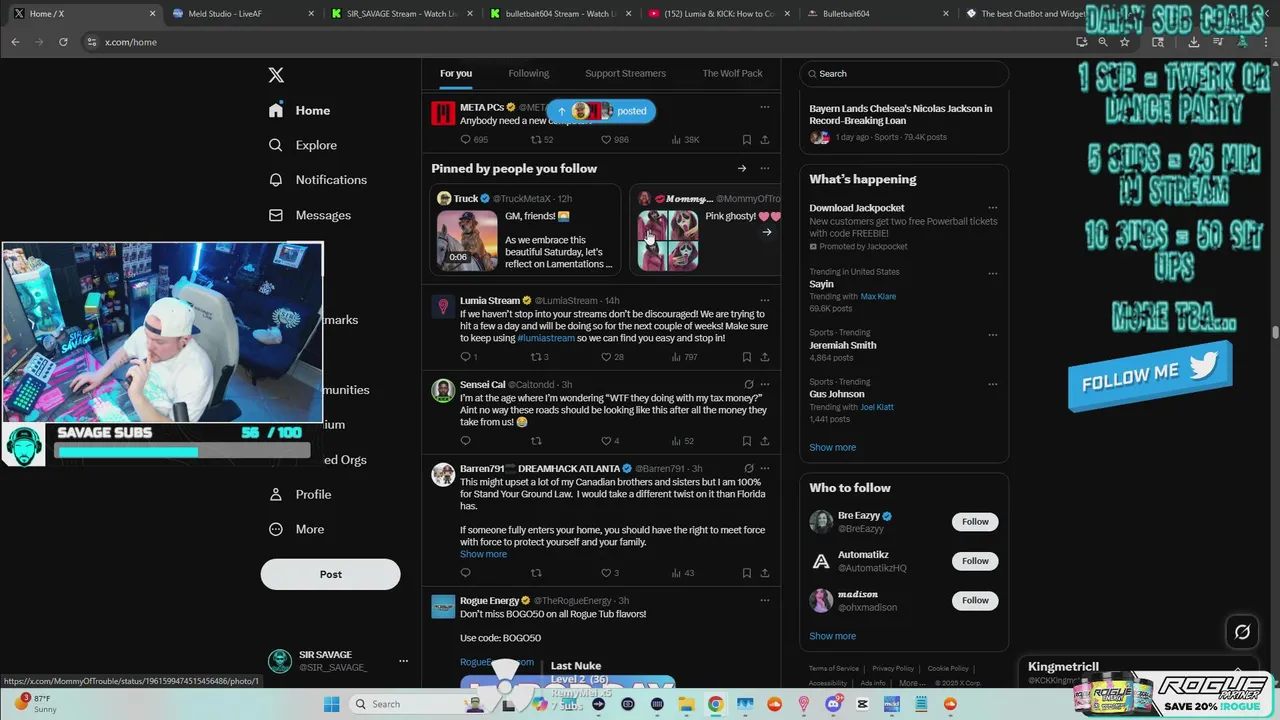Switch to the Support Streamers tab
The width and height of the screenshot is (1280, 720).
coord(625,73)
